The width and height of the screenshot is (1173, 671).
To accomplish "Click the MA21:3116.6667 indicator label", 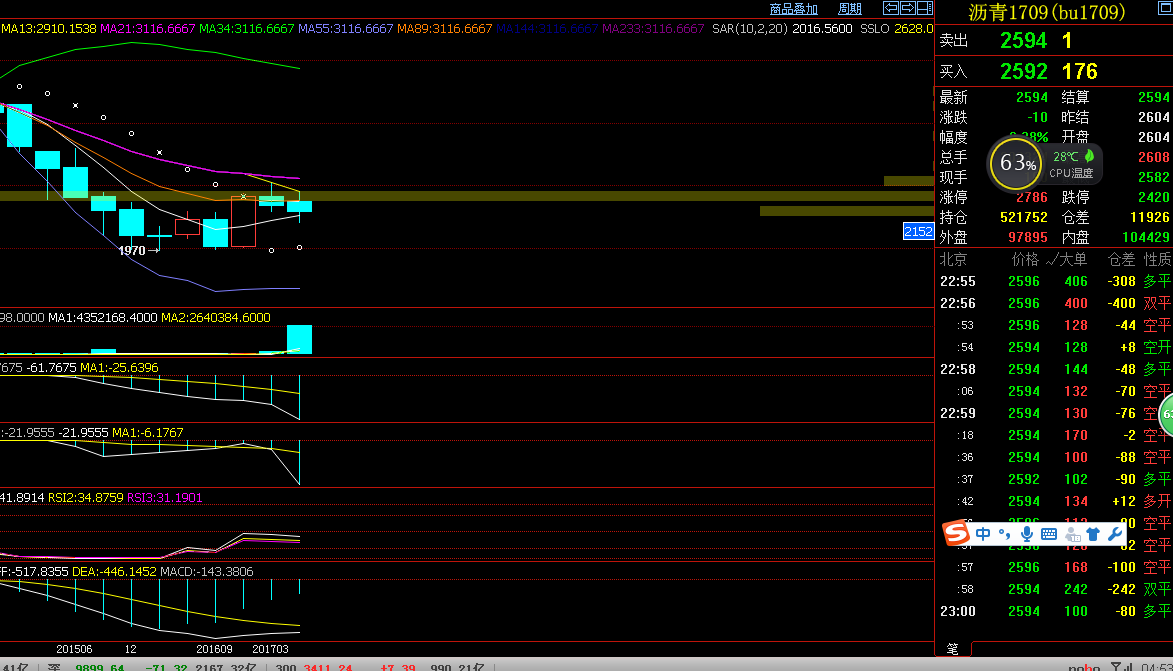I will tap(147, 28).
